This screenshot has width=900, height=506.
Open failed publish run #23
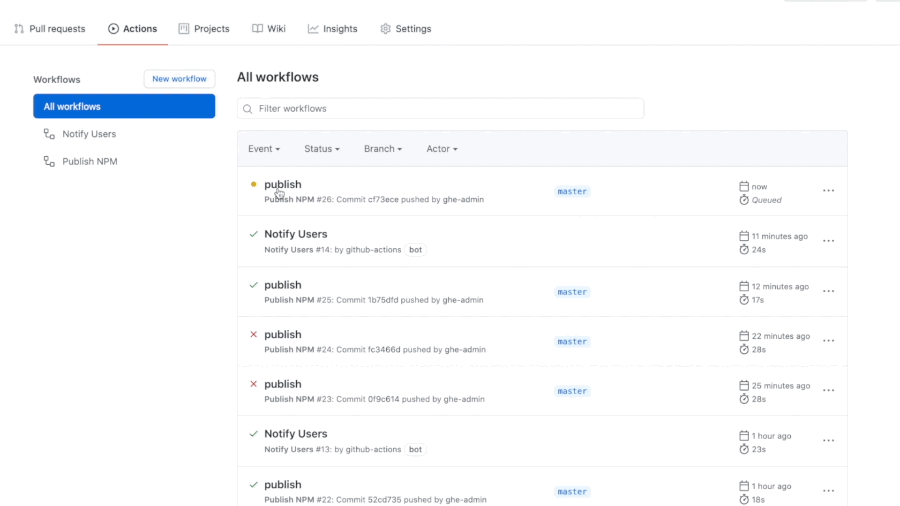282,384
